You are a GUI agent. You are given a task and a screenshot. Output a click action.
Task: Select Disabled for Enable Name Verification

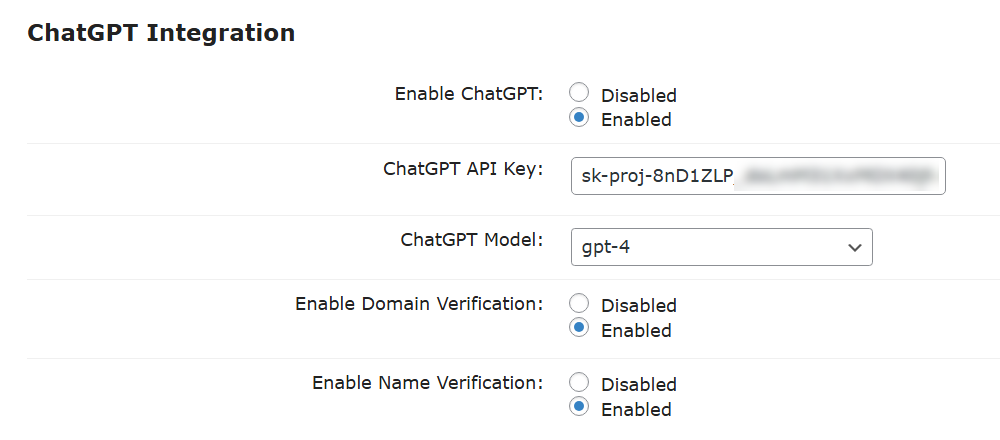click(579, 382)
